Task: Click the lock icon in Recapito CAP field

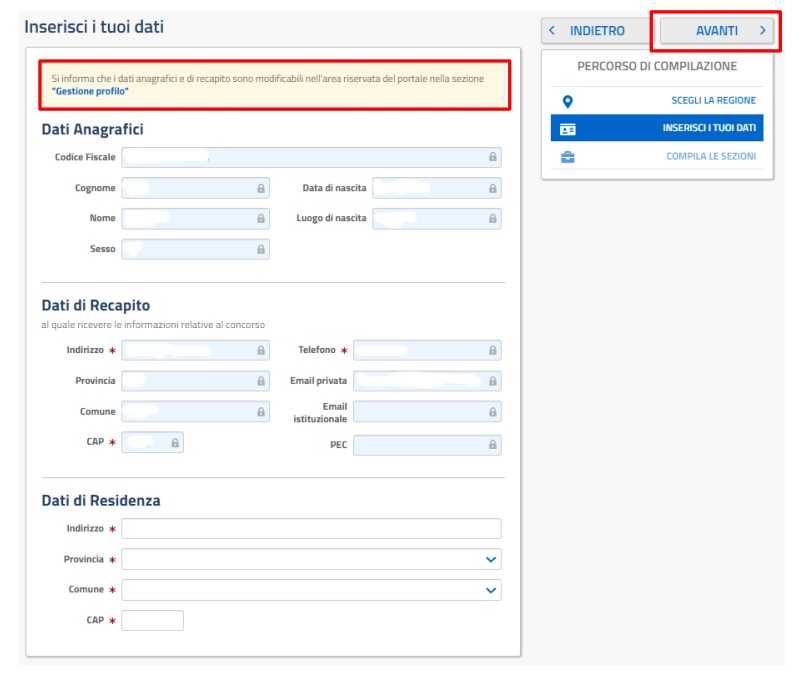Action: tap(175, 443)
